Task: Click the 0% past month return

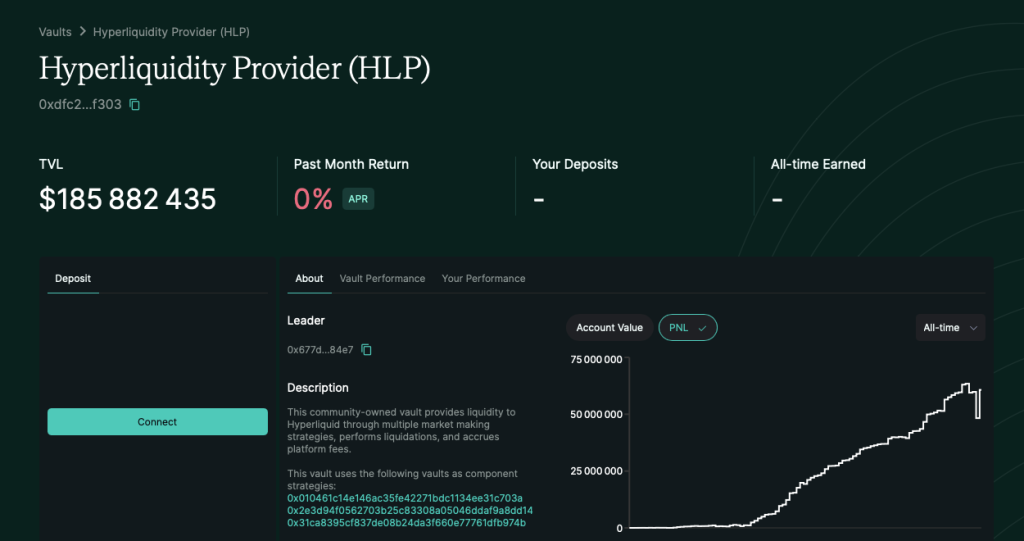Action: [313, 199]
